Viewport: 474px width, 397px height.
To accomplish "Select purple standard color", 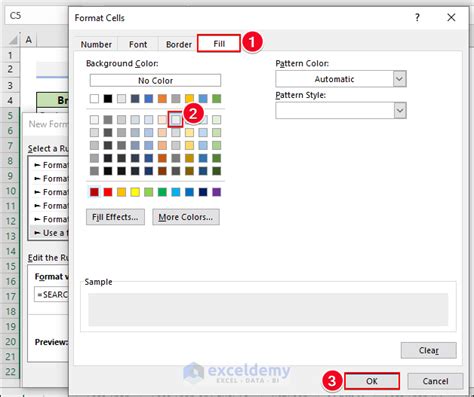I will coord(216,192).
